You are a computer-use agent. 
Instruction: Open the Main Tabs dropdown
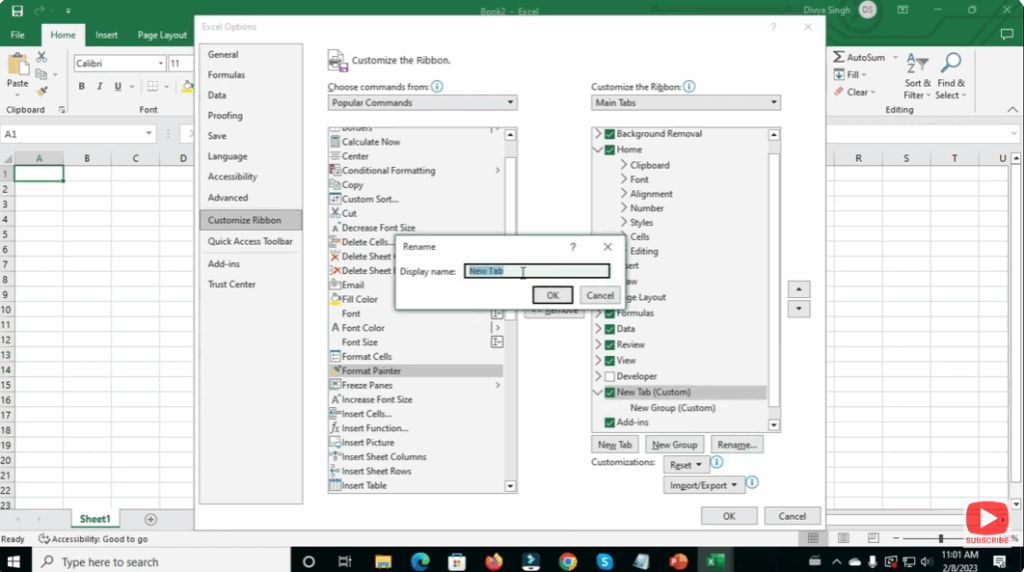point(685,103)
